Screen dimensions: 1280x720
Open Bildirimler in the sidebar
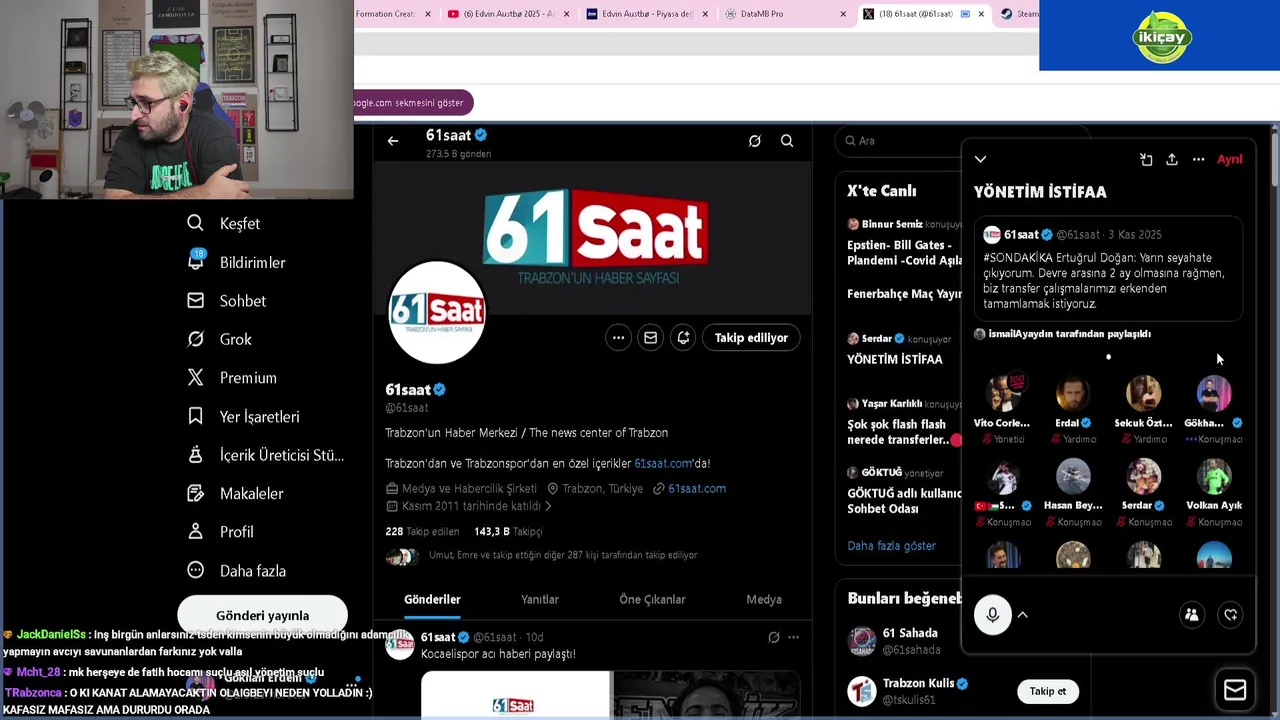pos(237,262)
